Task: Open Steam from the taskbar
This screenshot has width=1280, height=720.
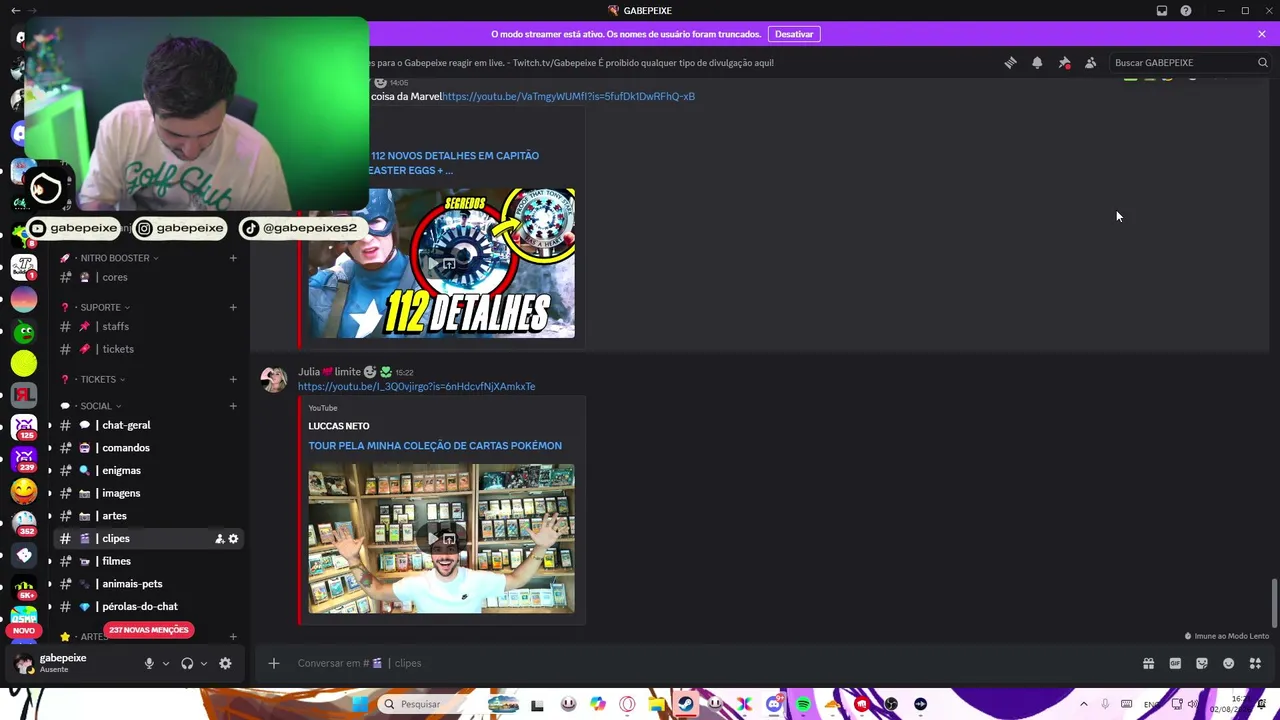Action: pyautogui.click(x=685, y=704)
